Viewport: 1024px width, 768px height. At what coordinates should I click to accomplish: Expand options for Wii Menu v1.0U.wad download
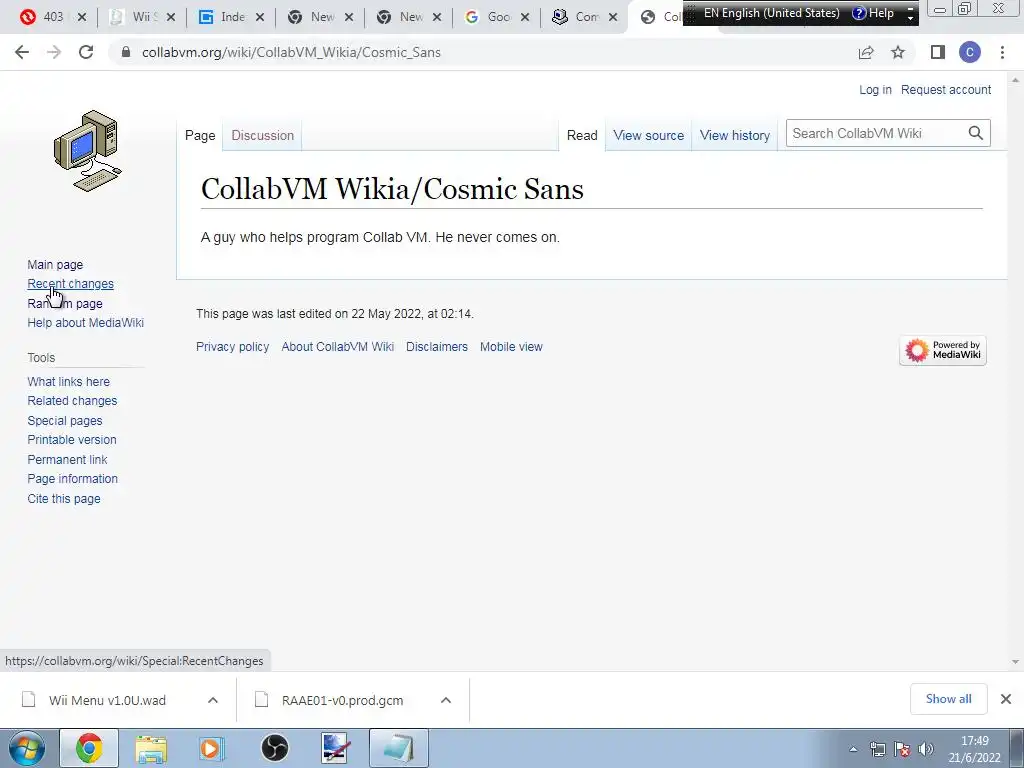(213, 700)
